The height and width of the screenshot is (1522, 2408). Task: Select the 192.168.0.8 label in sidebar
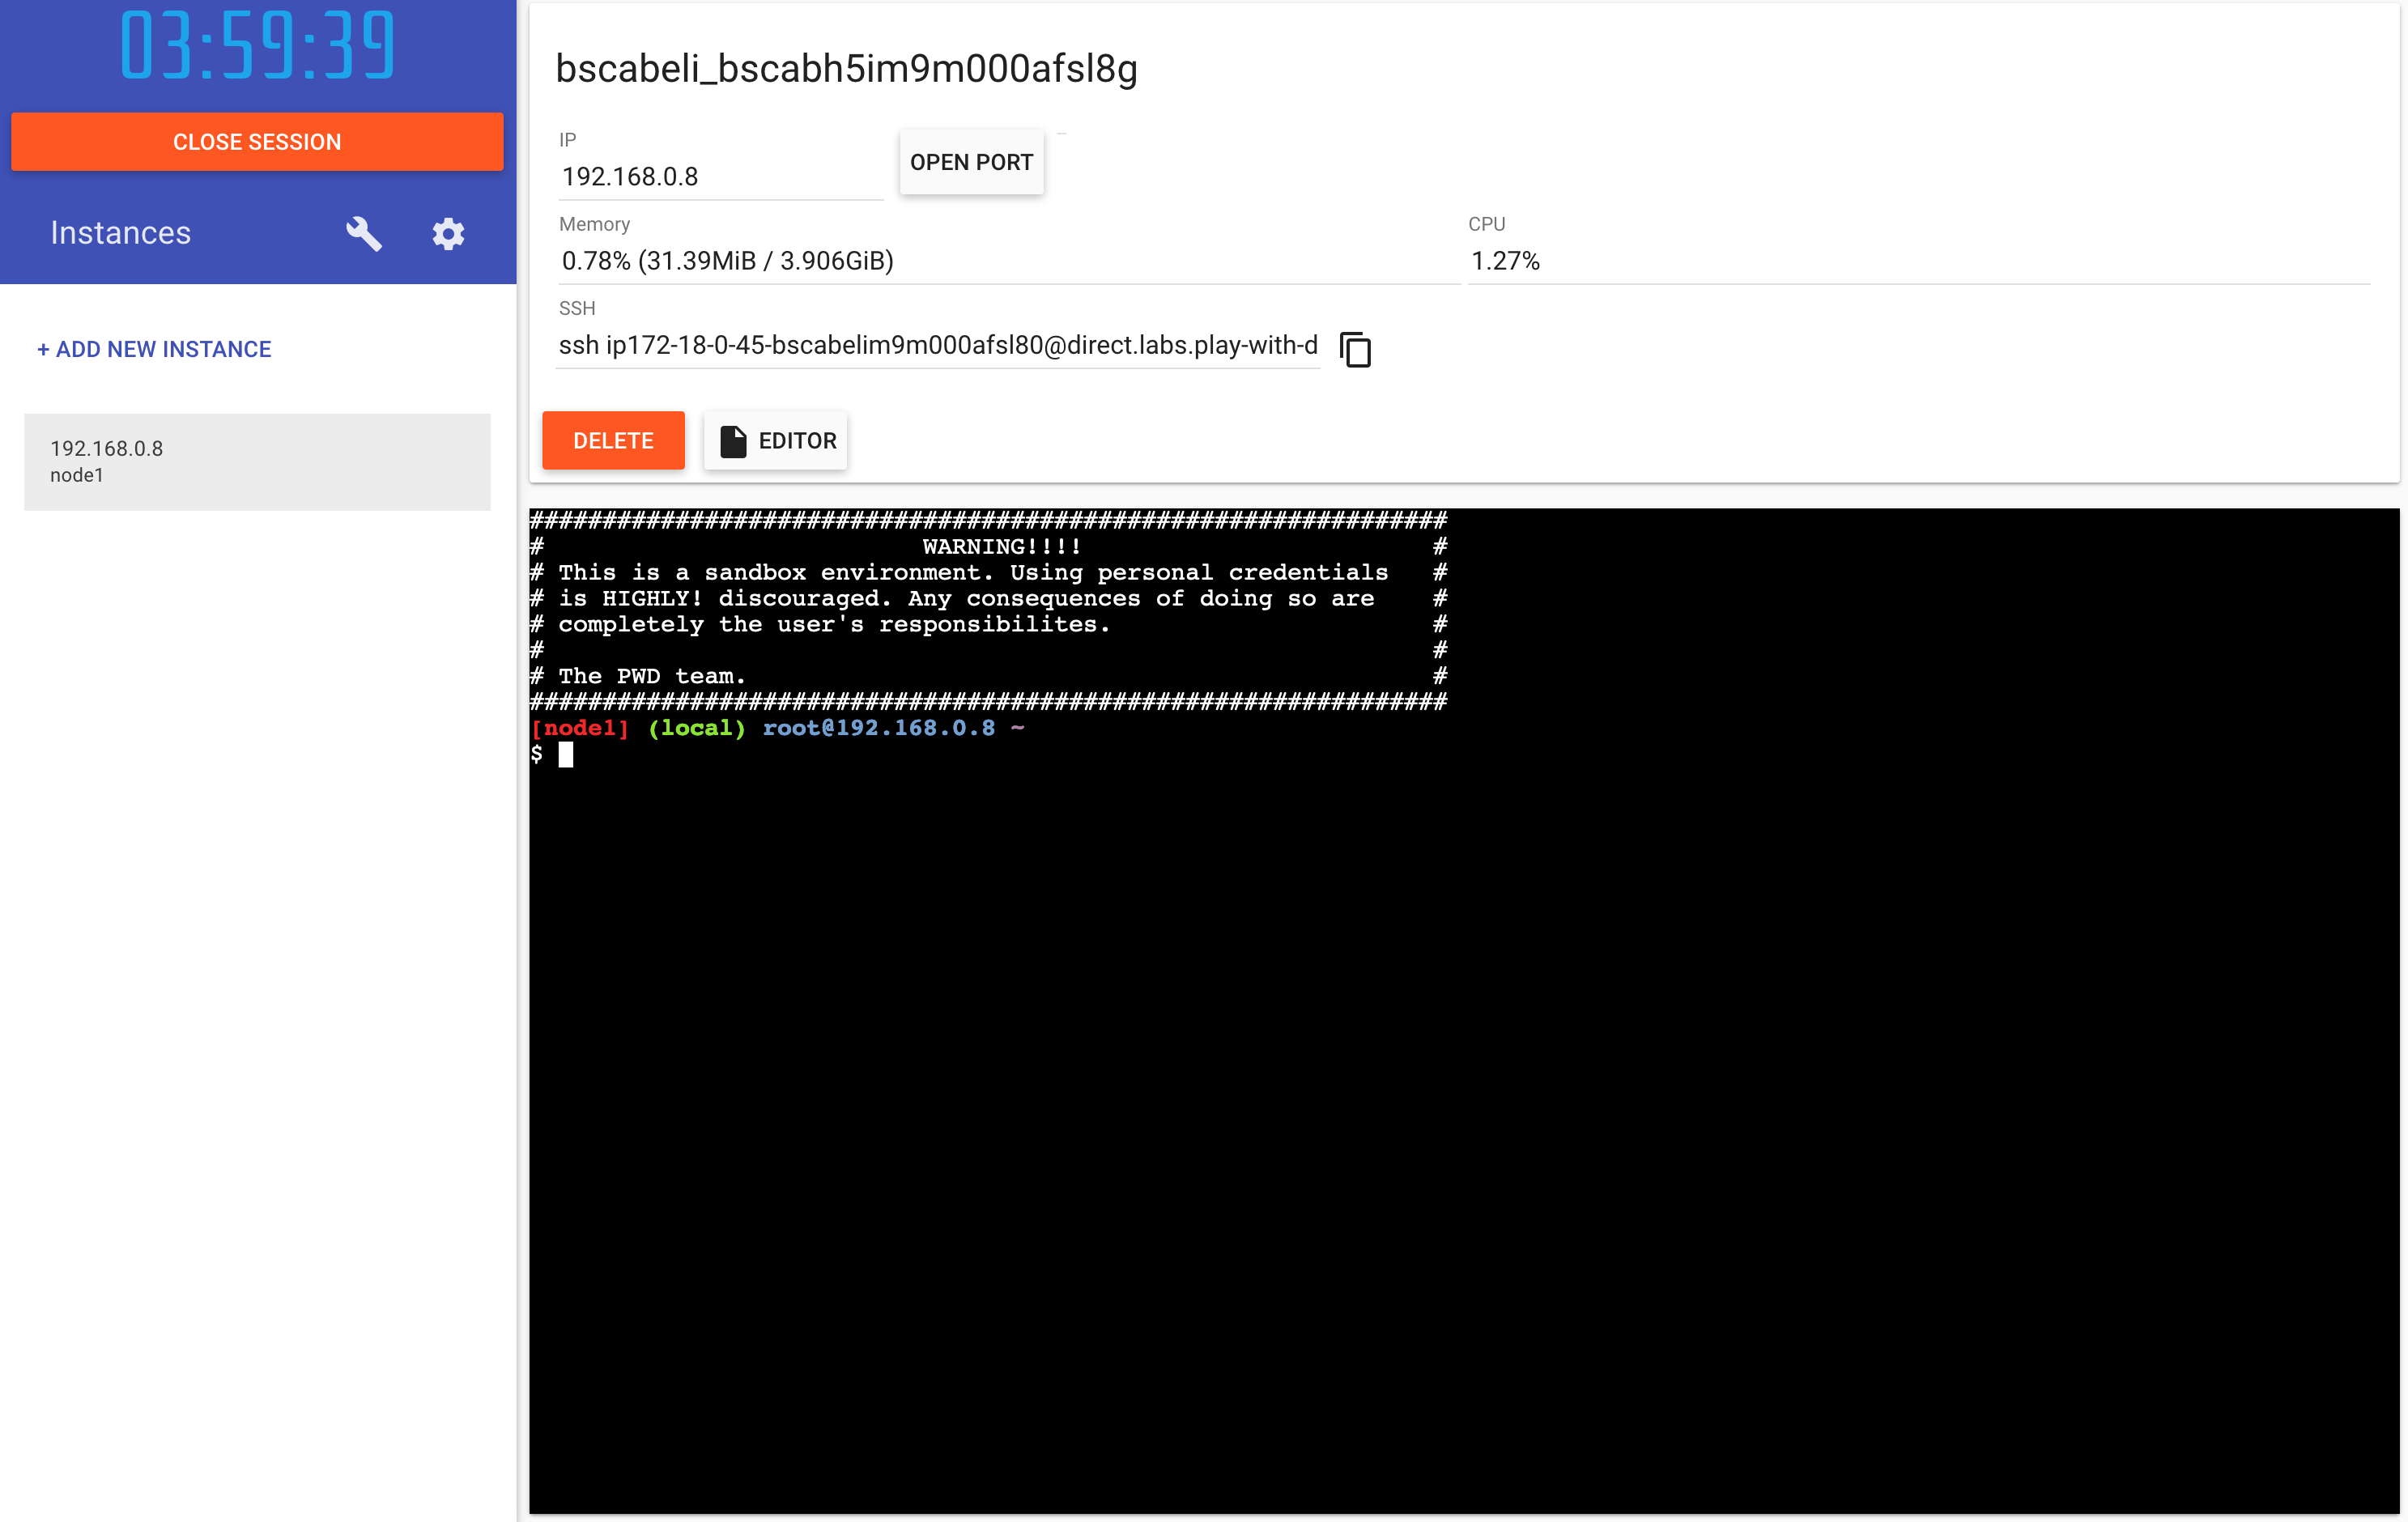click(107, 448)
